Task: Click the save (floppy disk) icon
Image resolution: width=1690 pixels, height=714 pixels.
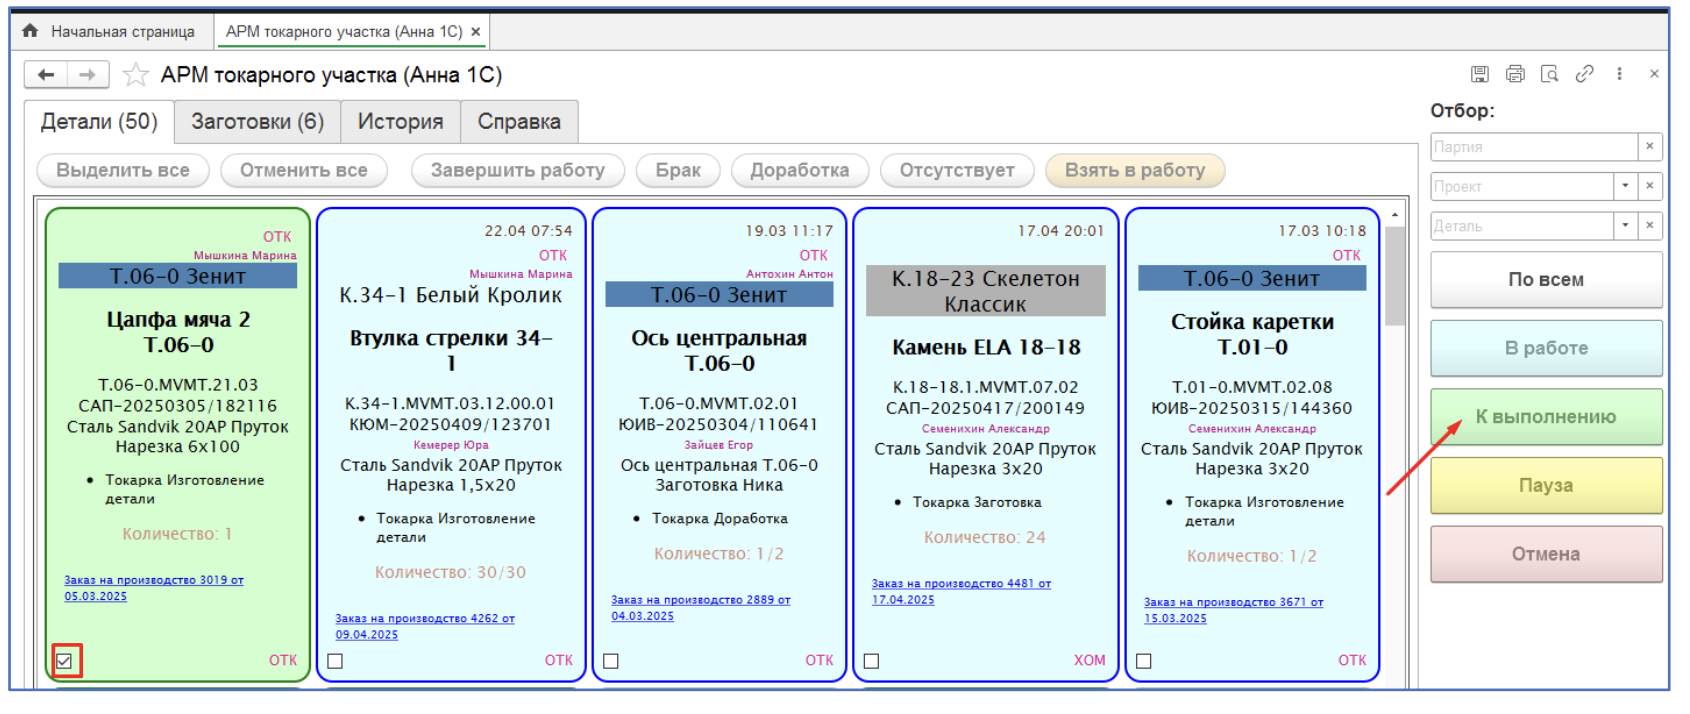Action: (1480, 74)
